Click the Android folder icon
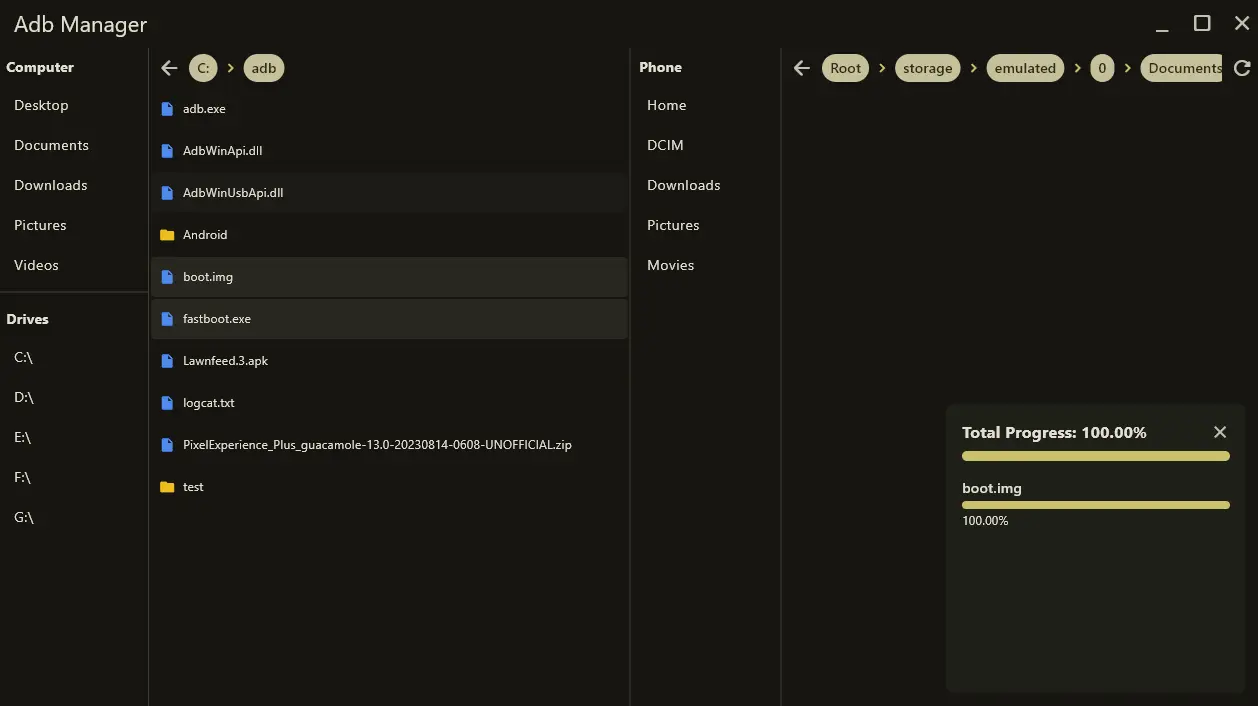Viewport: 1258px width, 706px height. 167,235
